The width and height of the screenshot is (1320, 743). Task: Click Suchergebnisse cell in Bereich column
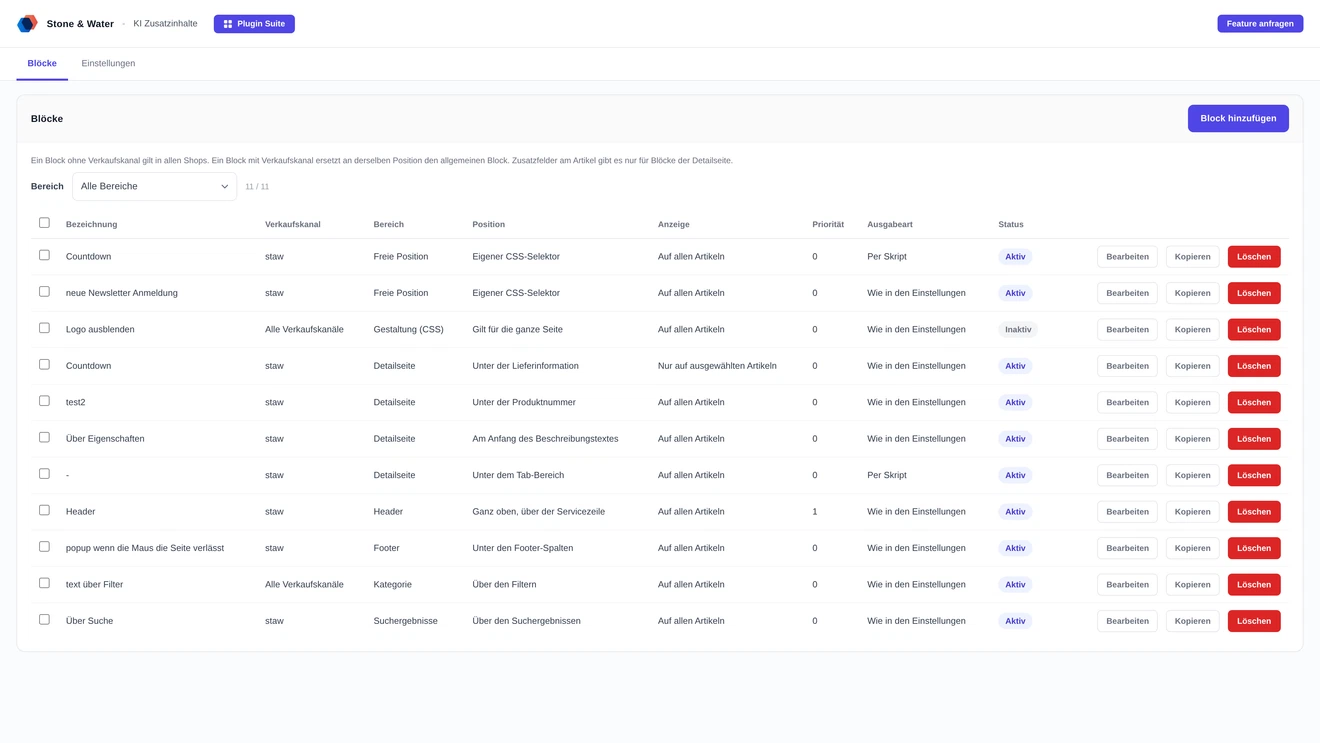coord(405,621)
